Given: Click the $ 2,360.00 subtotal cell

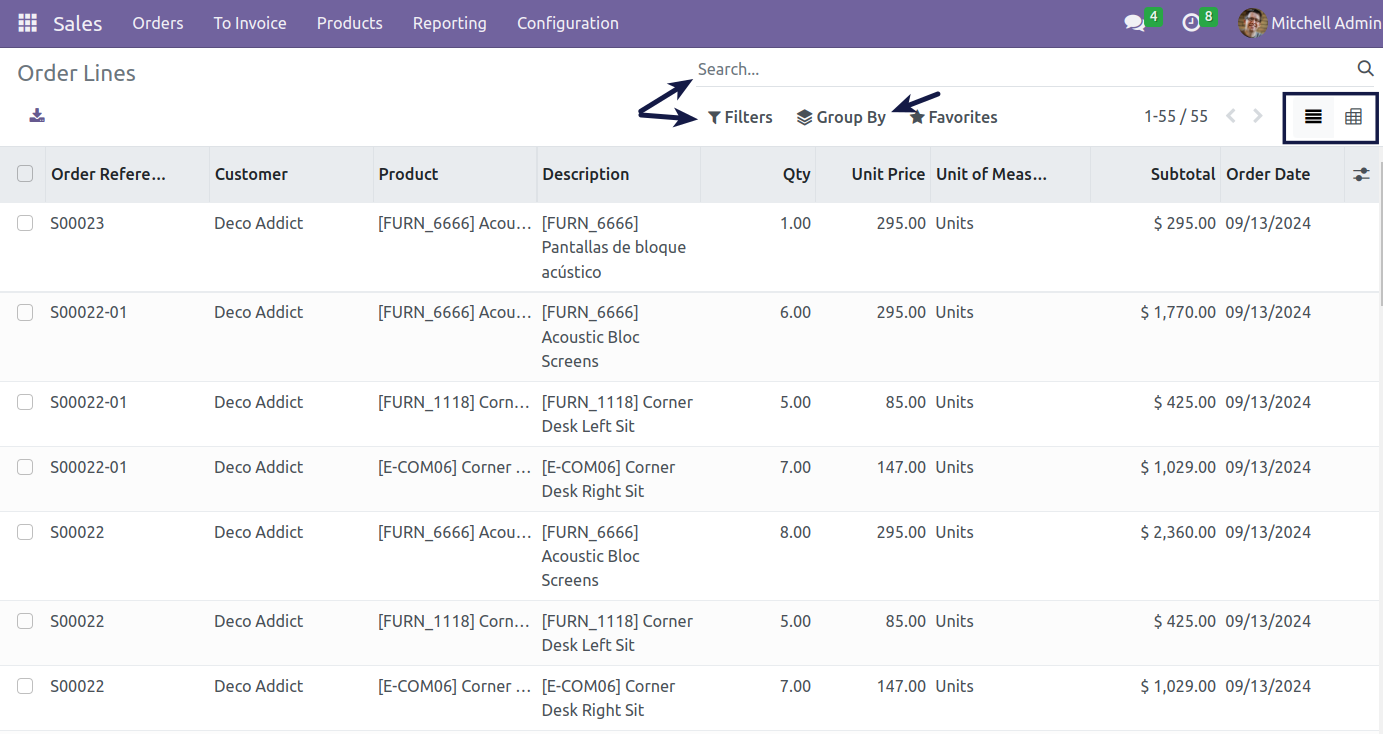Looking at the screenshot, I should point(1178,532).
